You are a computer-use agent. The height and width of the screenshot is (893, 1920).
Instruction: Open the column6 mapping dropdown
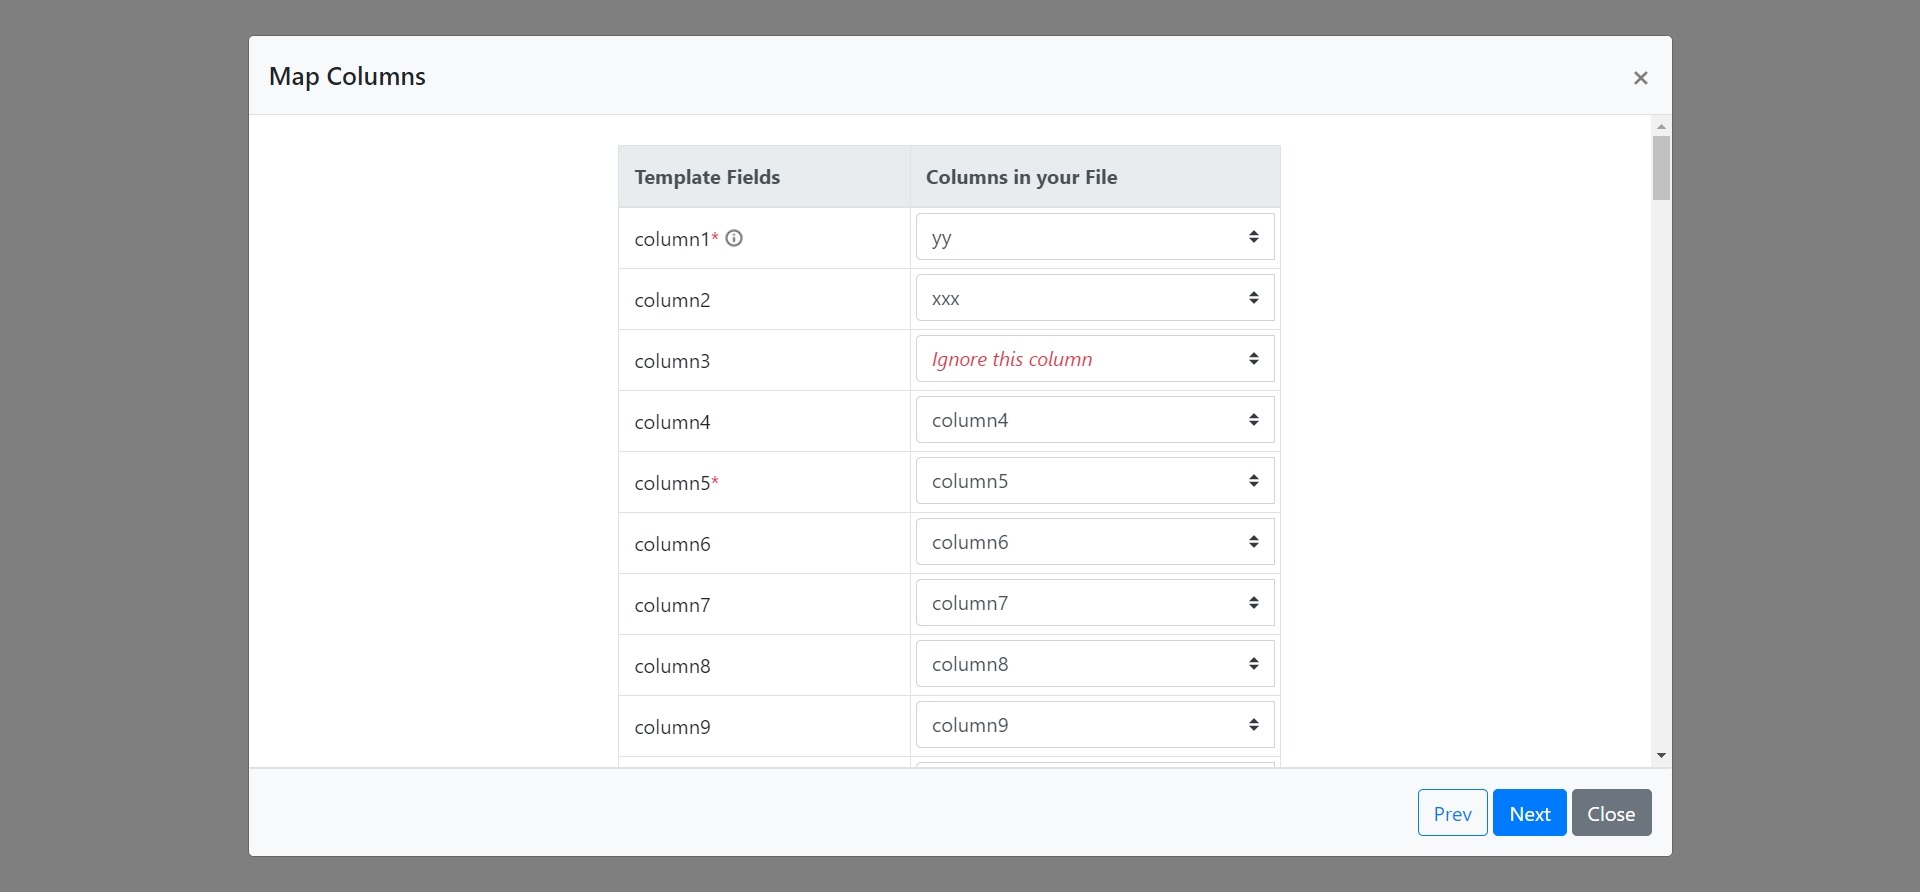1094,543
